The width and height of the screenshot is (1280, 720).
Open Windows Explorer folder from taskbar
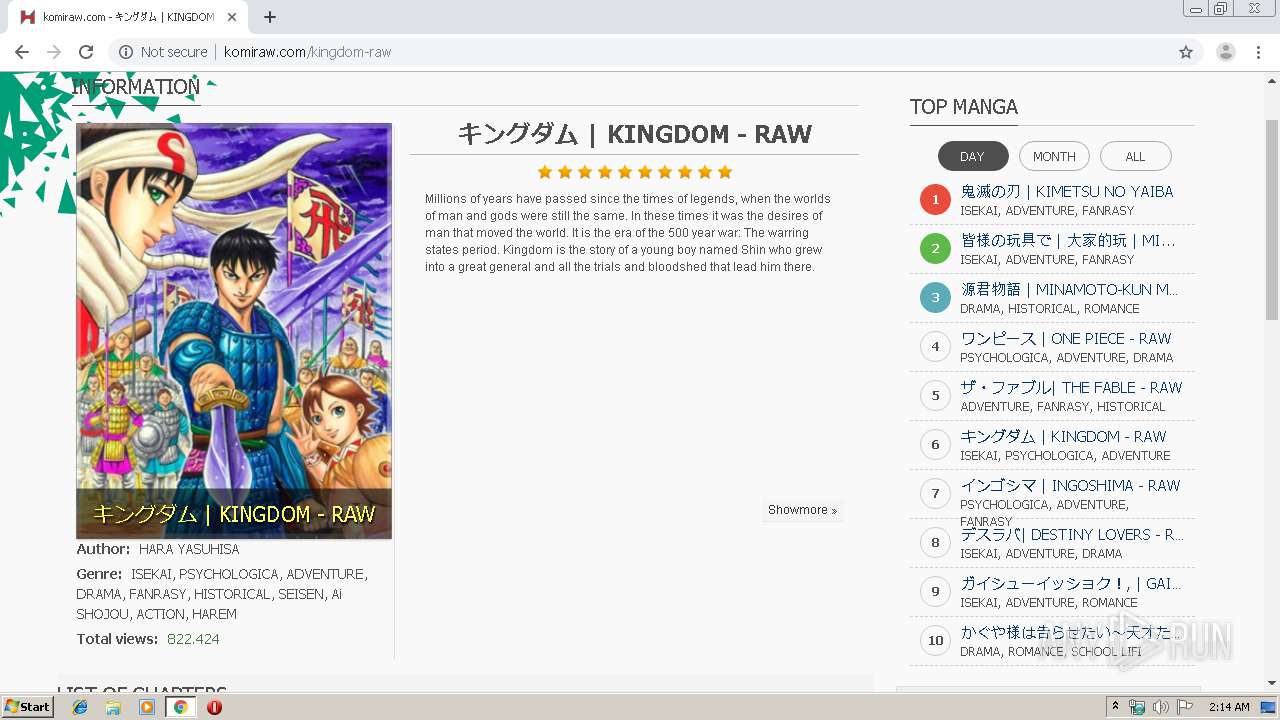pyautogui.click(x=113, y=707)
